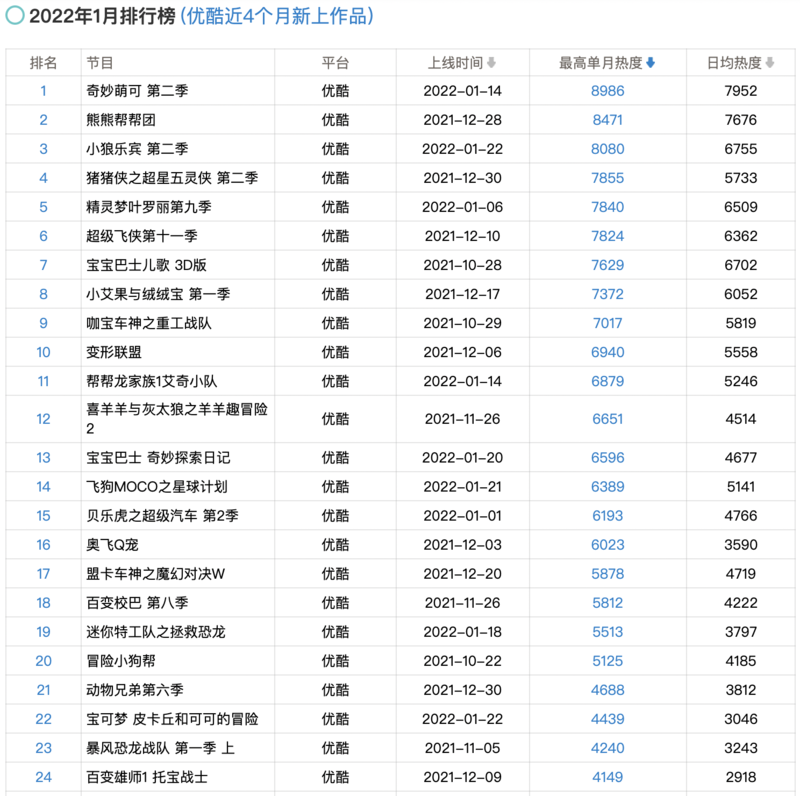Click daily heat value 3590

741,545
